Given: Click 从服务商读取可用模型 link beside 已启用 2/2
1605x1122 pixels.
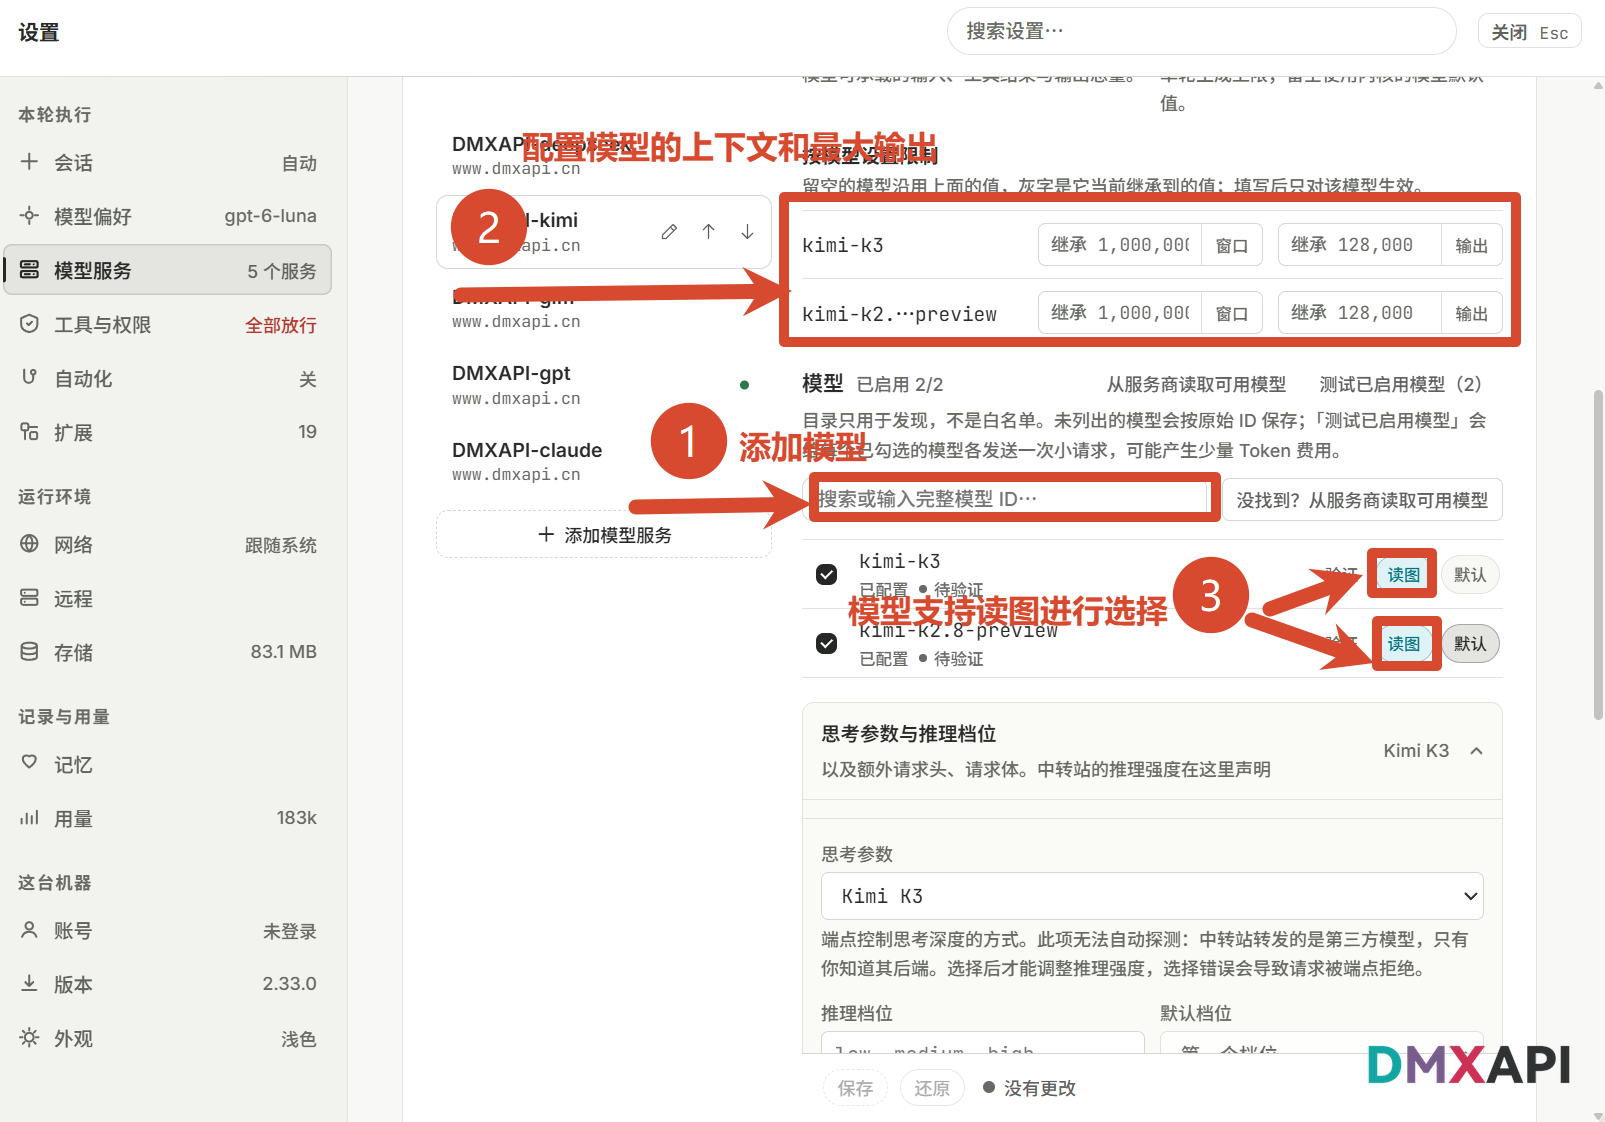Looking at the screenshot, I should pos(1196,385).
